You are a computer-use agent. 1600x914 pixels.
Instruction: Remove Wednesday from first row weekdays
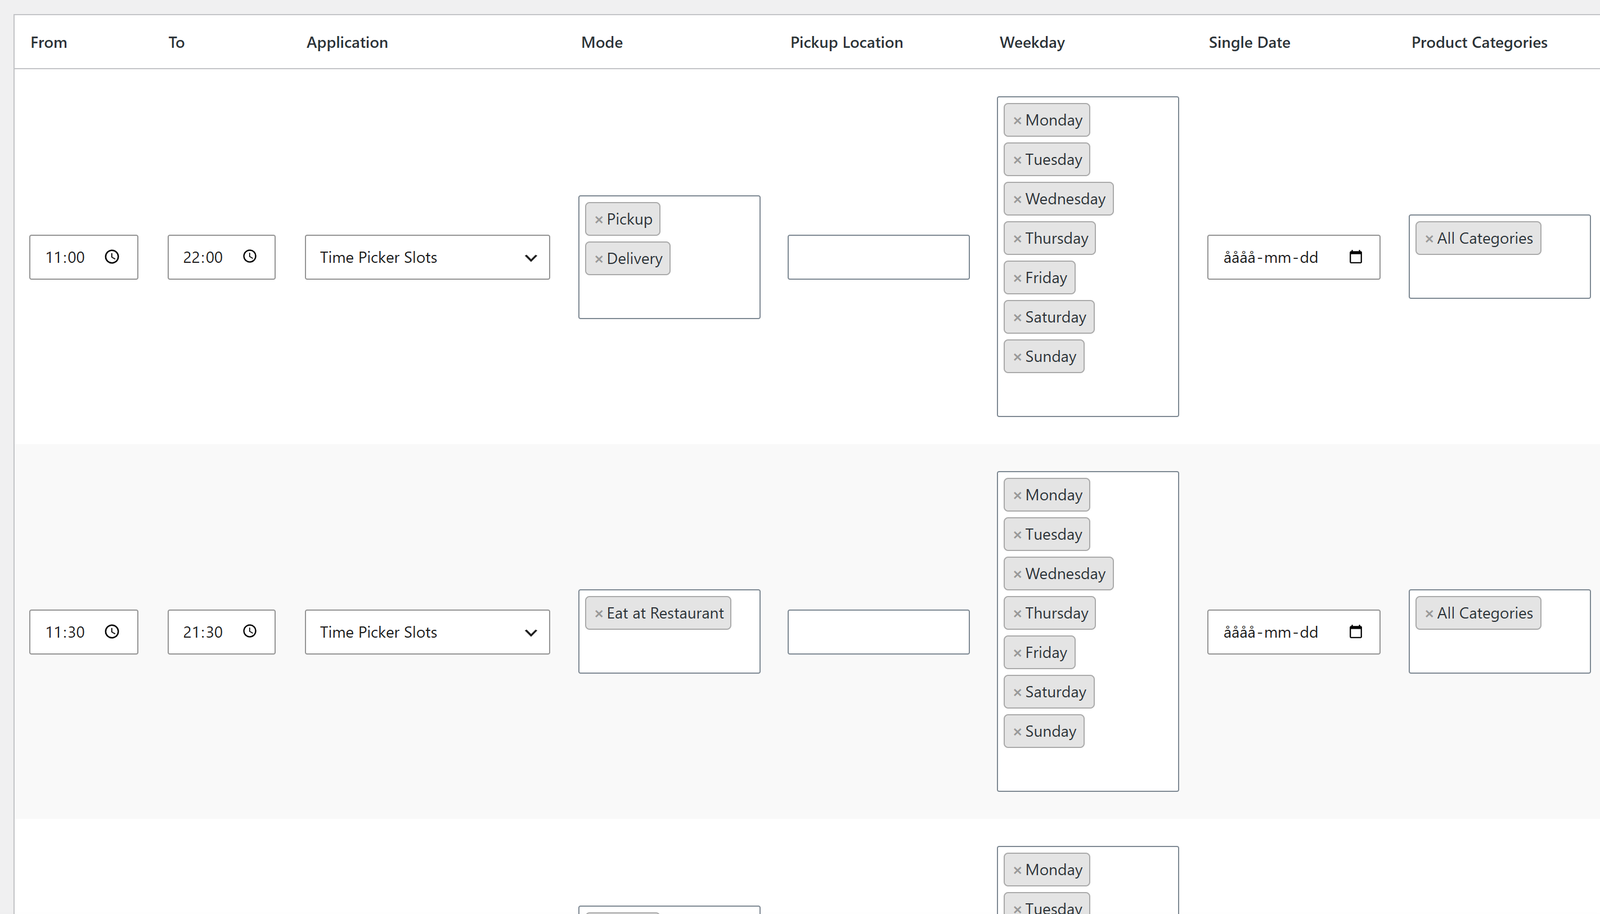[x=1017, y=200]
